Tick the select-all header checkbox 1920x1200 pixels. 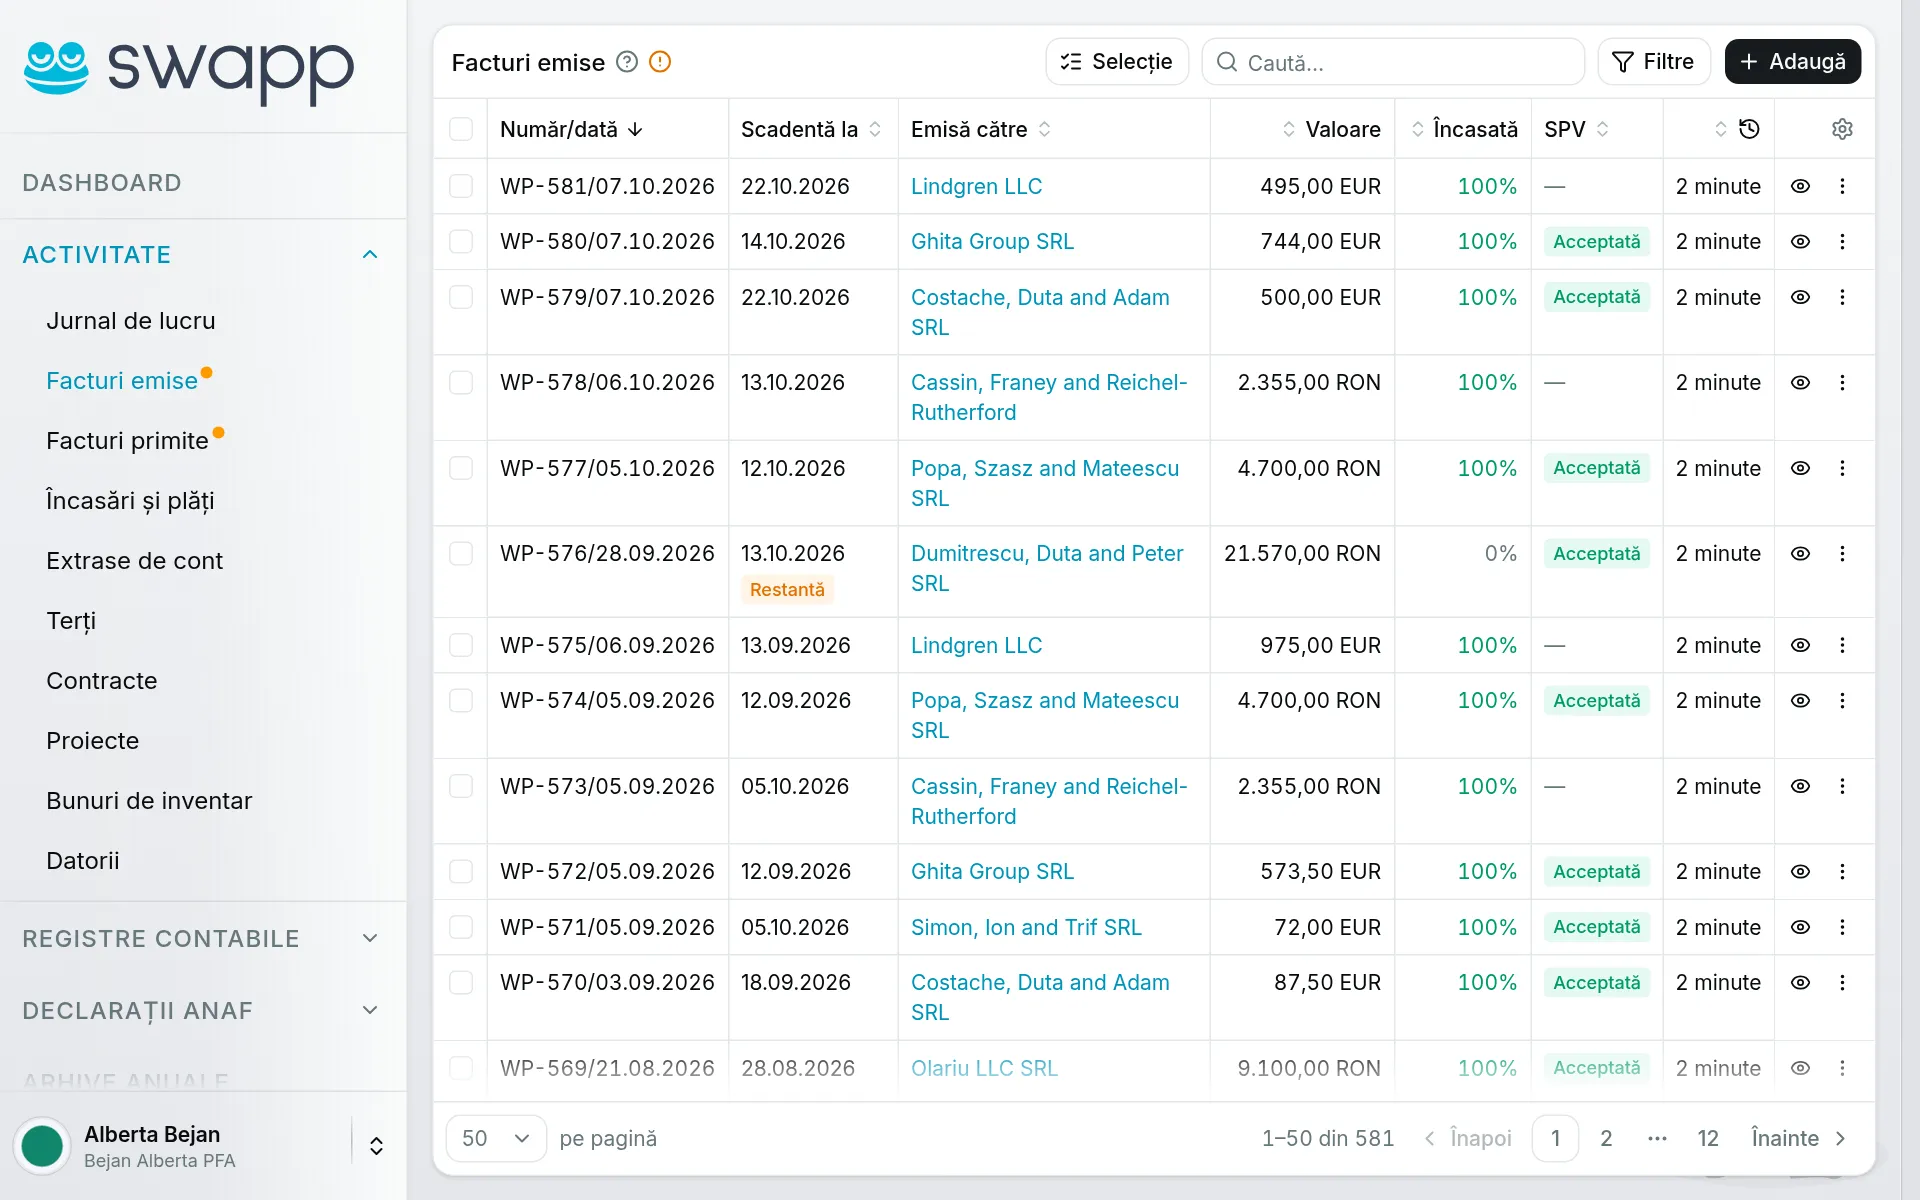click(461, 129)
